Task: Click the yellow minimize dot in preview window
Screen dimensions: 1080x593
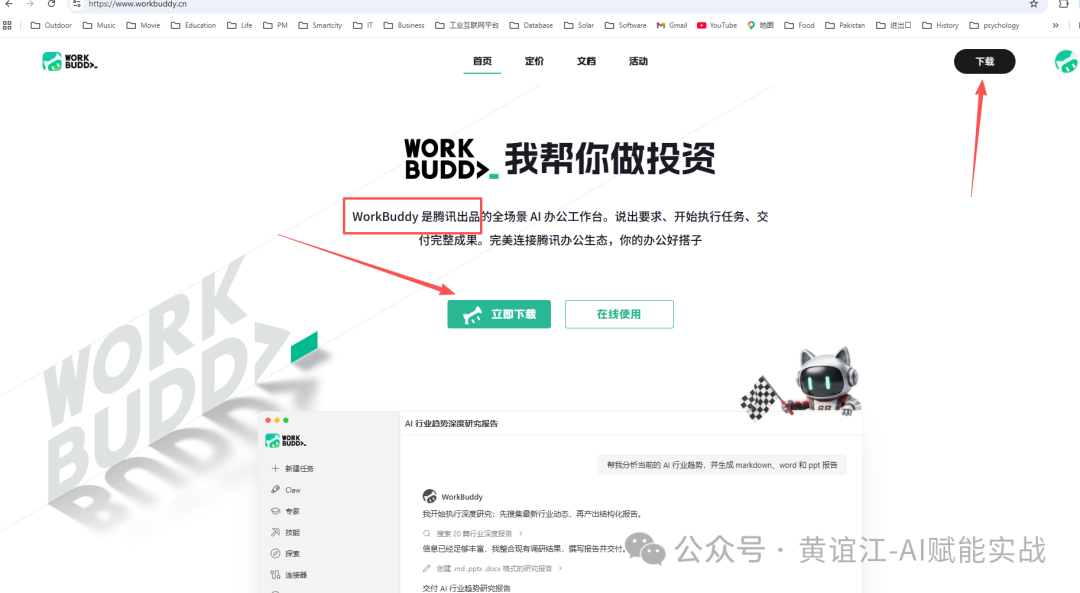Action: click(277, 420)
